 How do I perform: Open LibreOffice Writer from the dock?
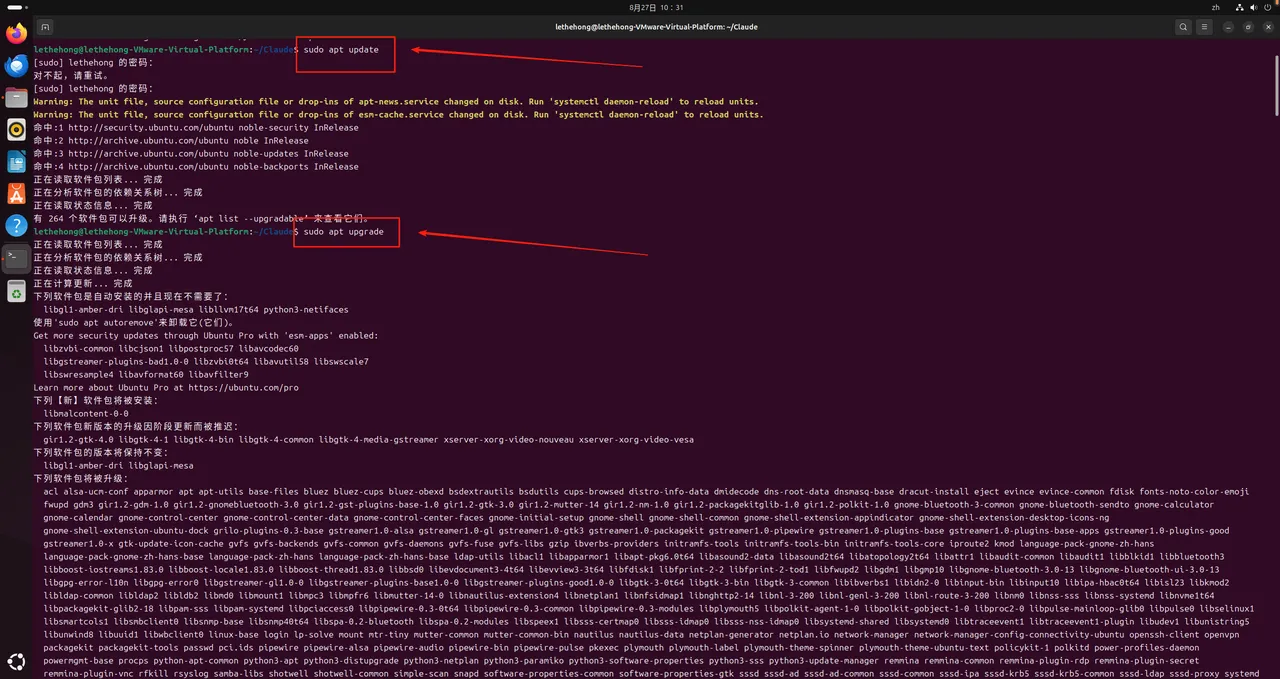[x=16, y=162]
